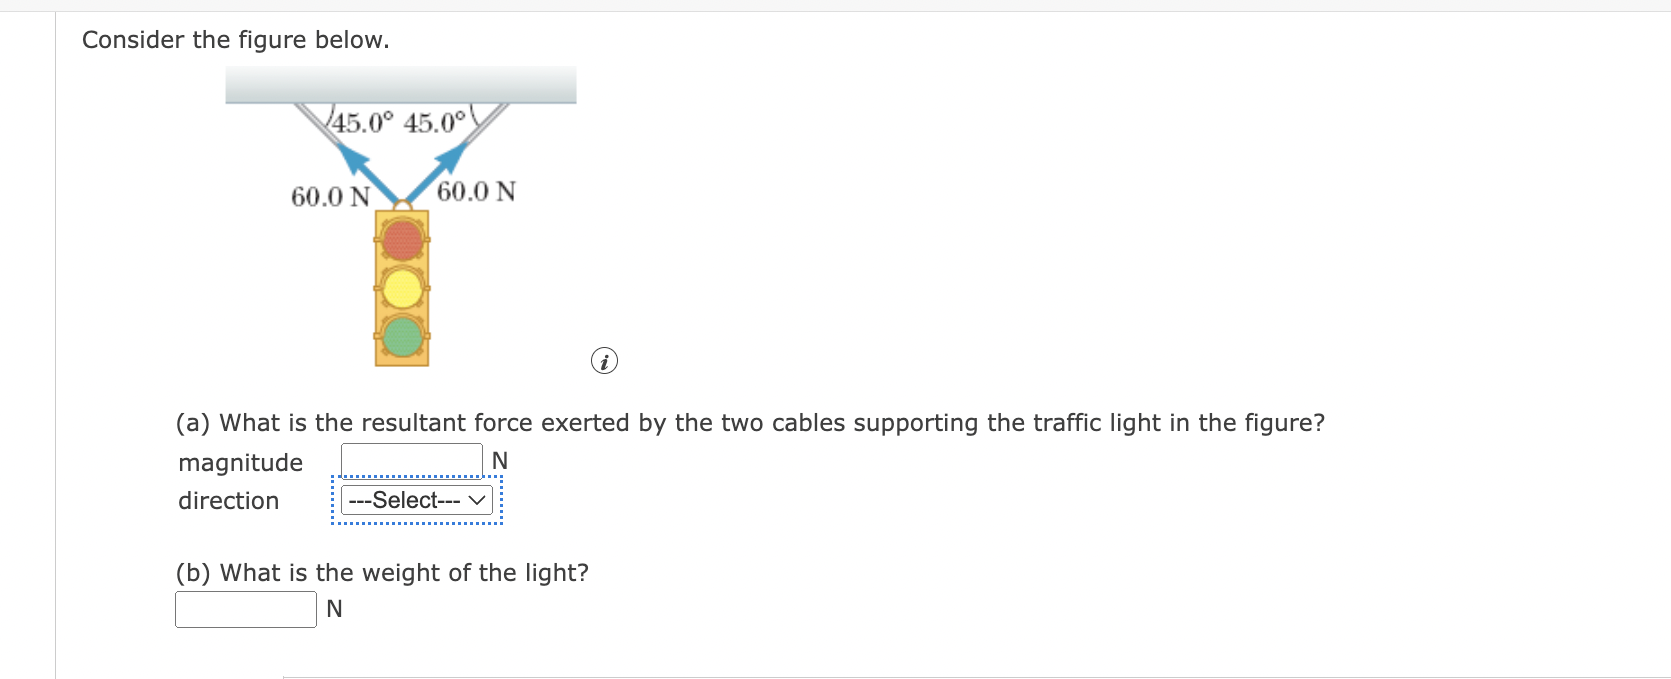Click the direction dropdown's dashed highlight border

click(x=335, y=500)
